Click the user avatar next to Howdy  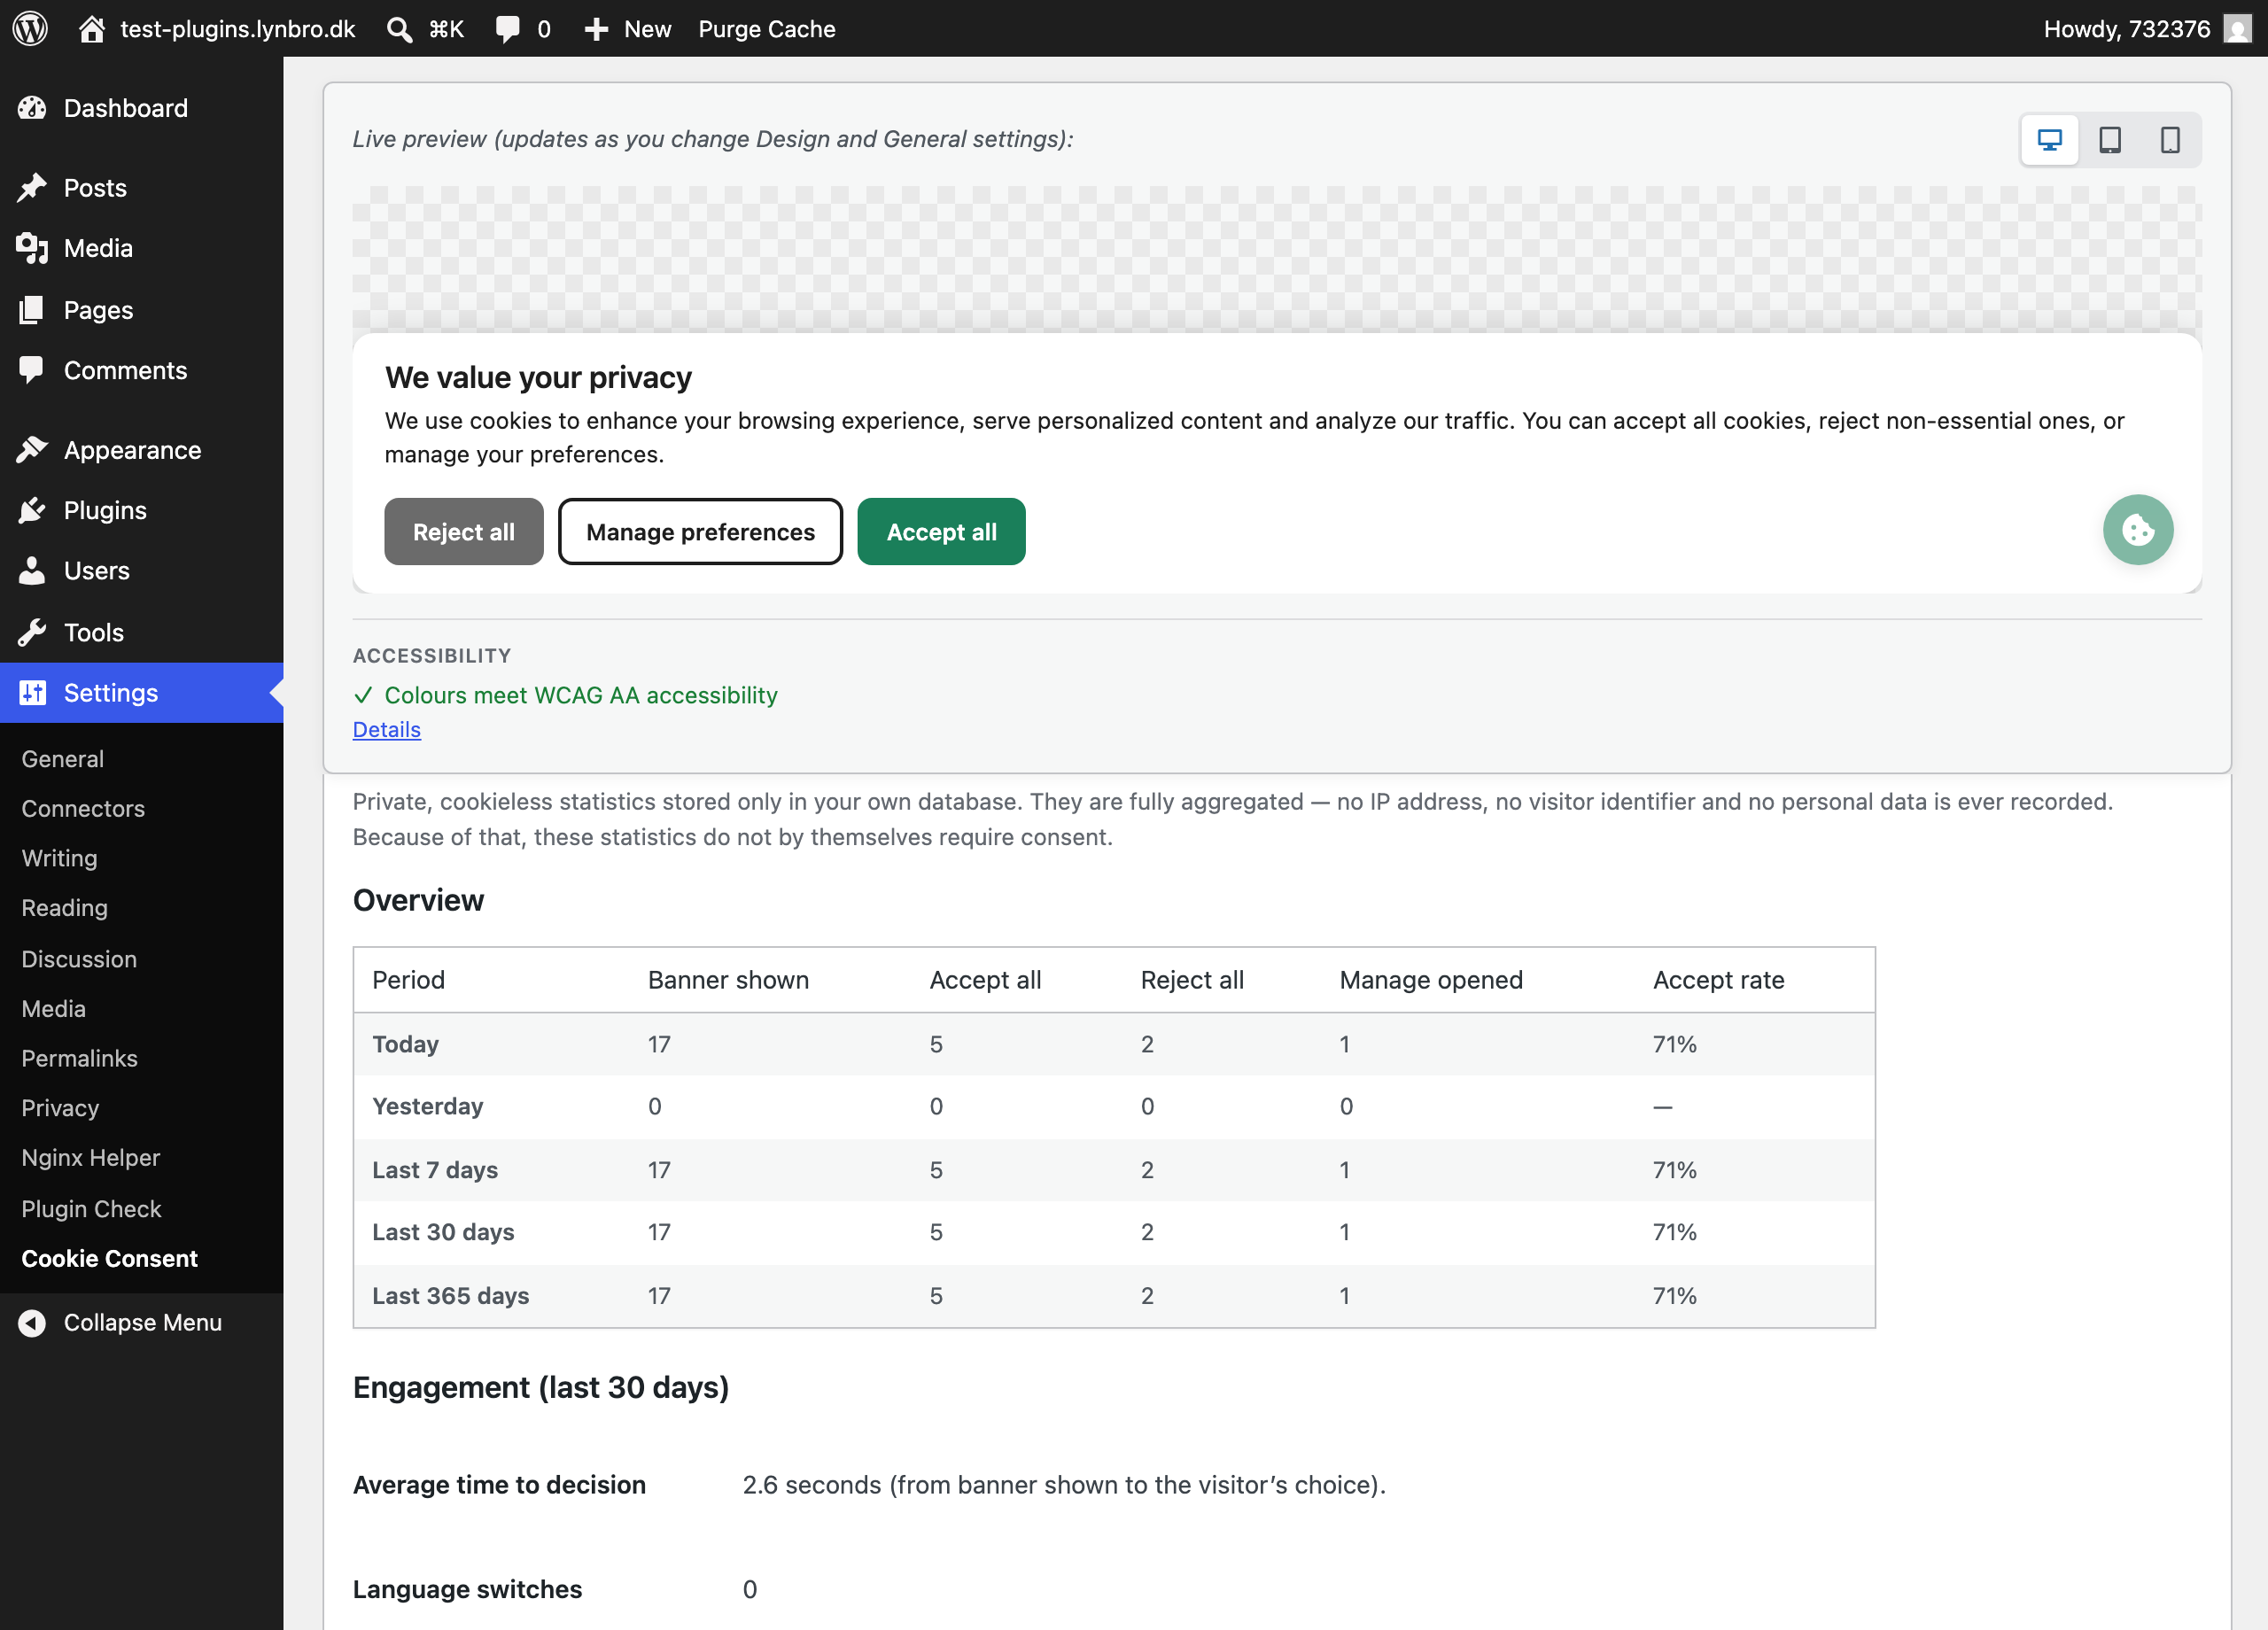click(x=2237, y=28)
